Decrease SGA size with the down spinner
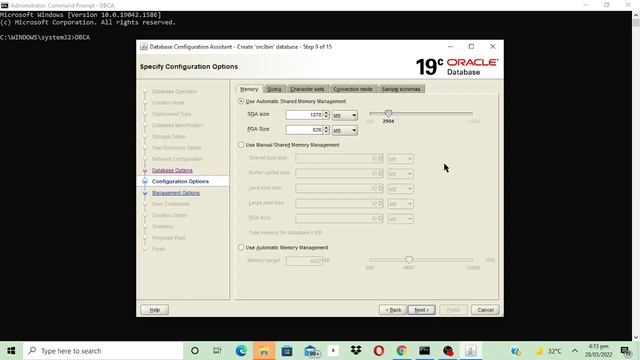This screenshot has height=360, width=640. (326, 118)
